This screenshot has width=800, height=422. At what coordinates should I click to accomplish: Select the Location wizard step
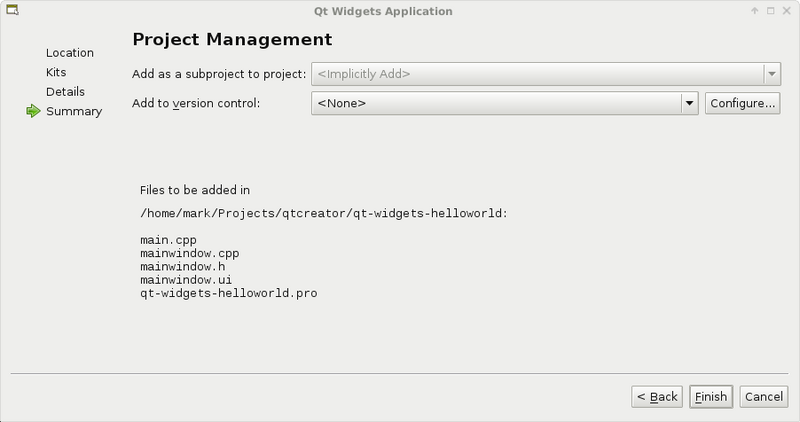click(x=70, y=53)
